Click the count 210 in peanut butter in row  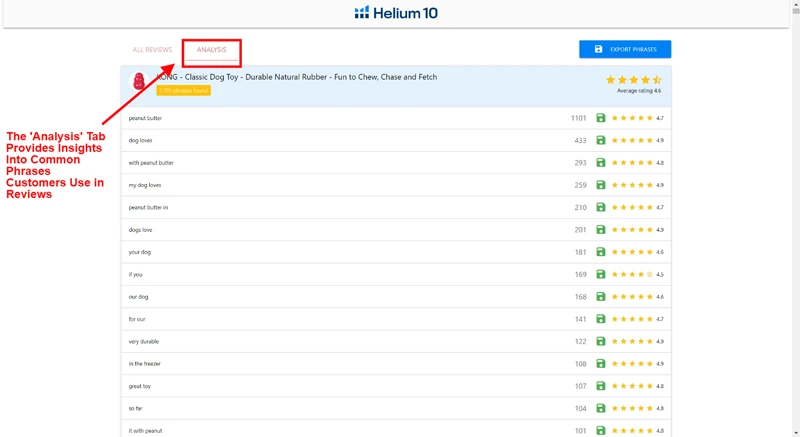point(580,208)
